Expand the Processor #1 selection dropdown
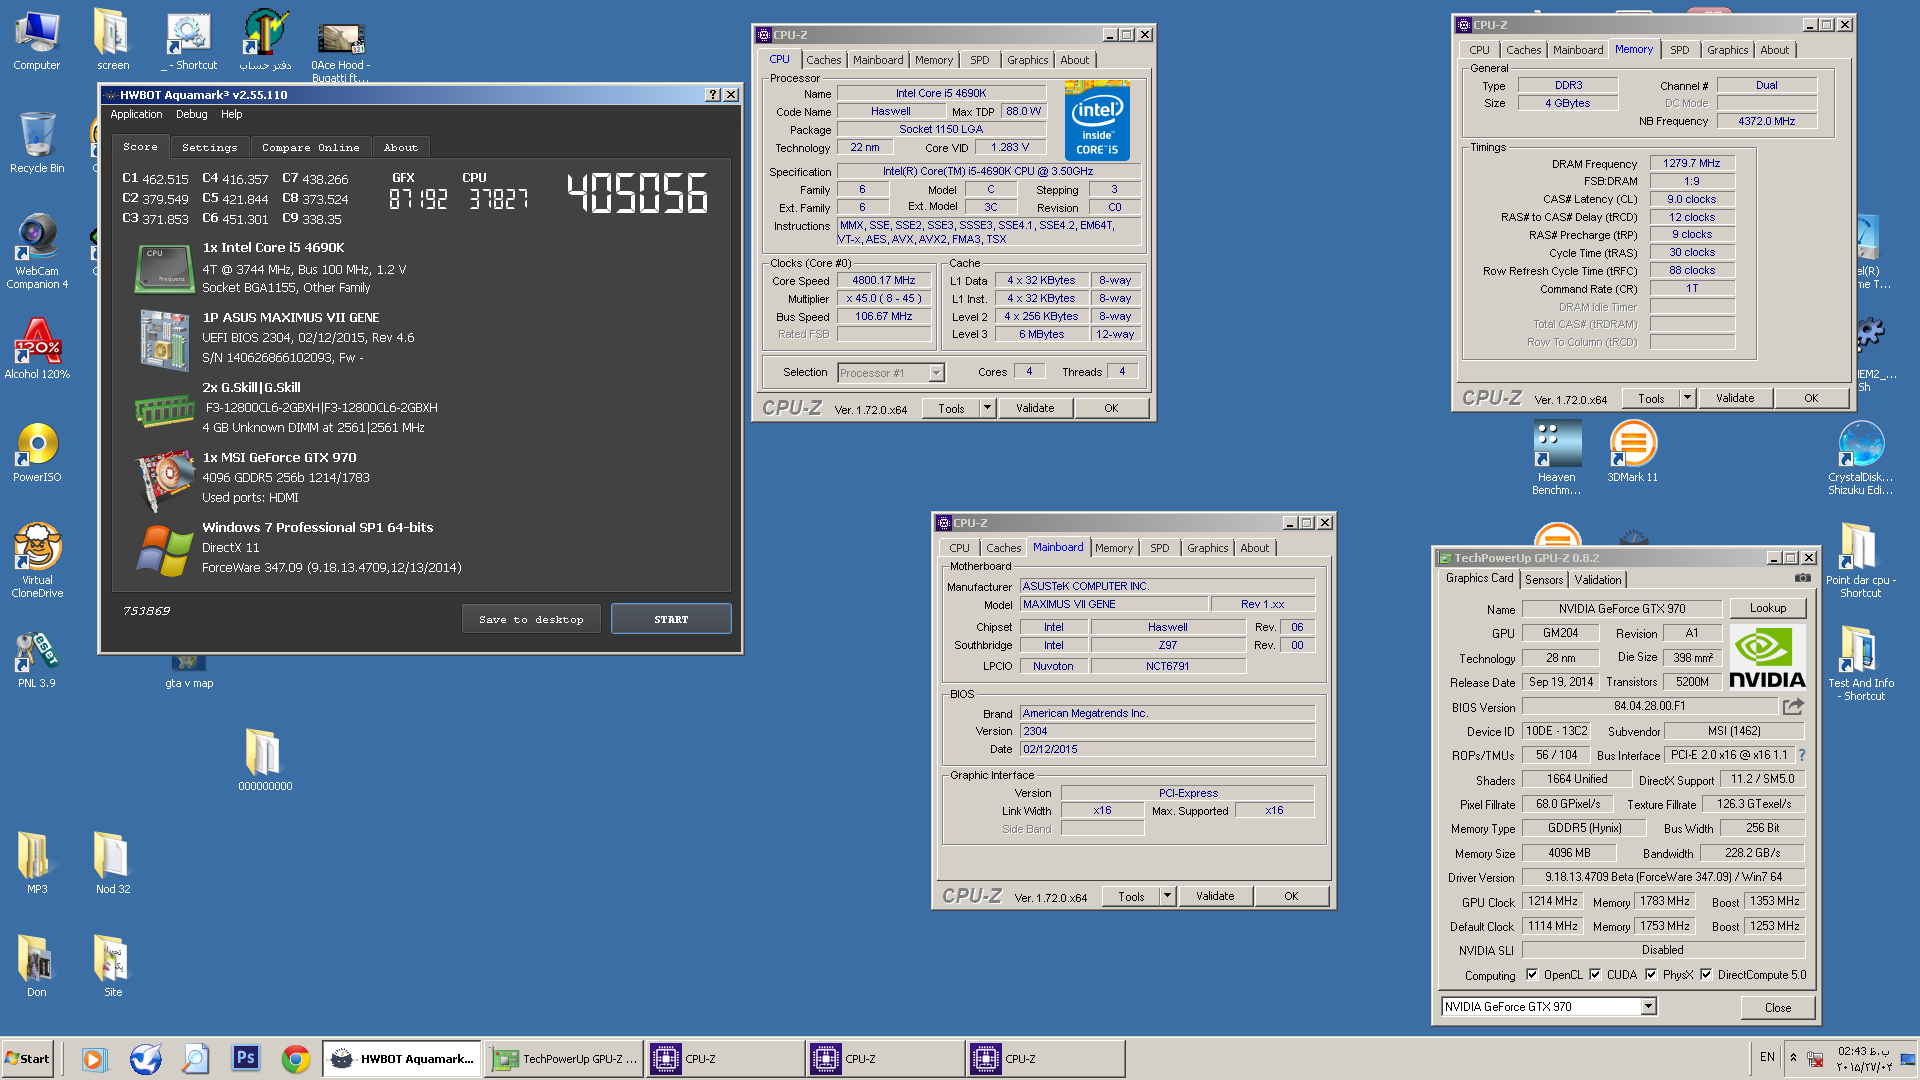Viewport: 1920px width, 1080px height. 936,373
